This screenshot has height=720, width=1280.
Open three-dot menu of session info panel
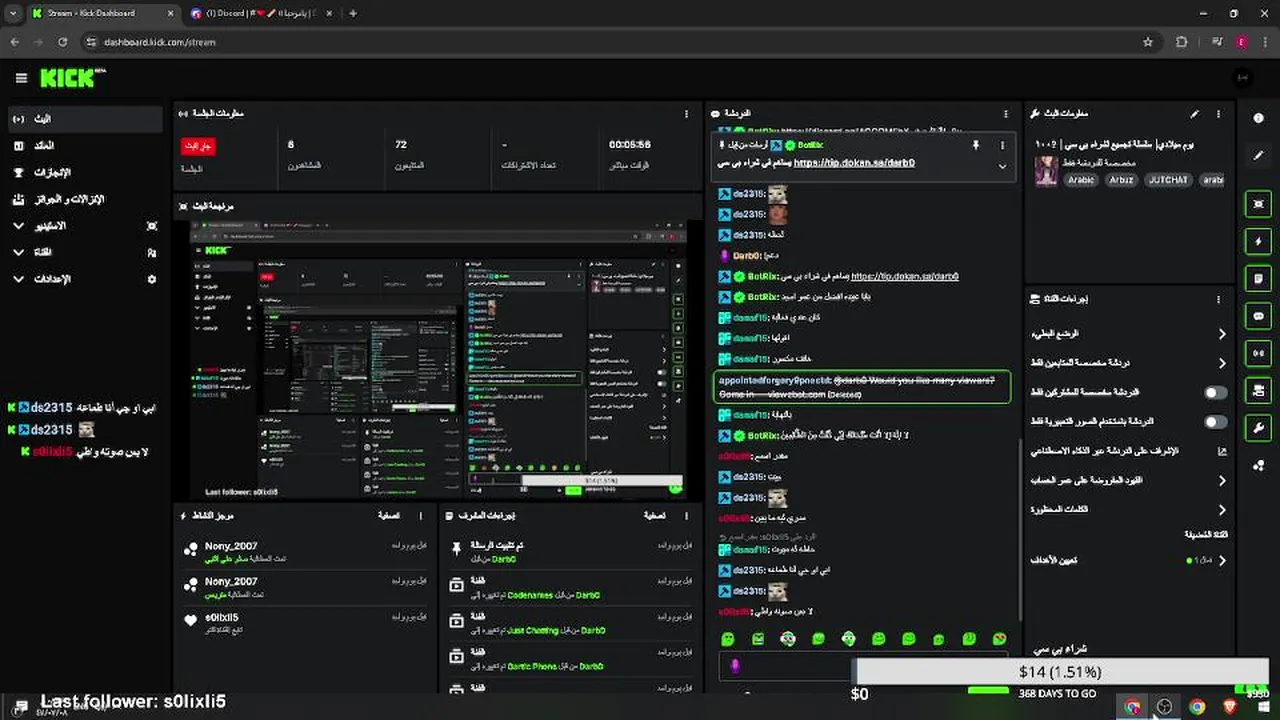tap(686, 114)
